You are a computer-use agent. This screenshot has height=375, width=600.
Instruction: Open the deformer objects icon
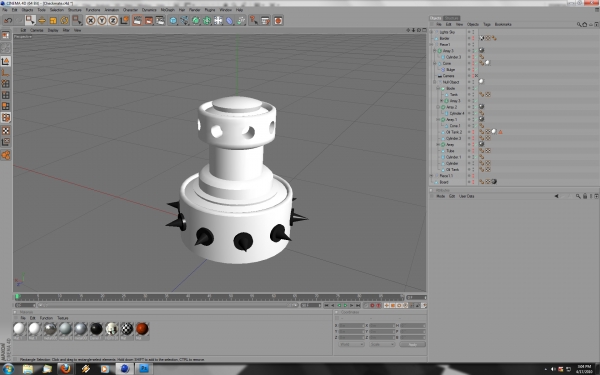[229, 20]
